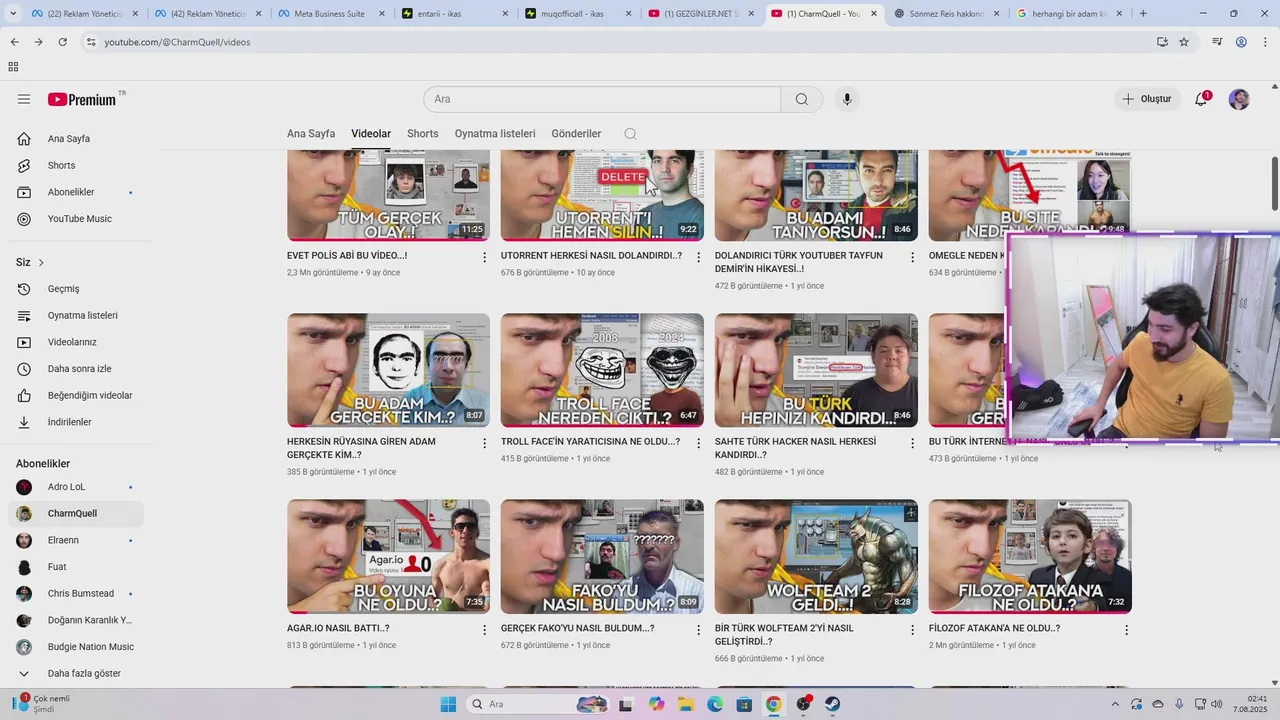Open more options for EVET POLİS ABİ video
1280x720 pixels.
(484, 257)
